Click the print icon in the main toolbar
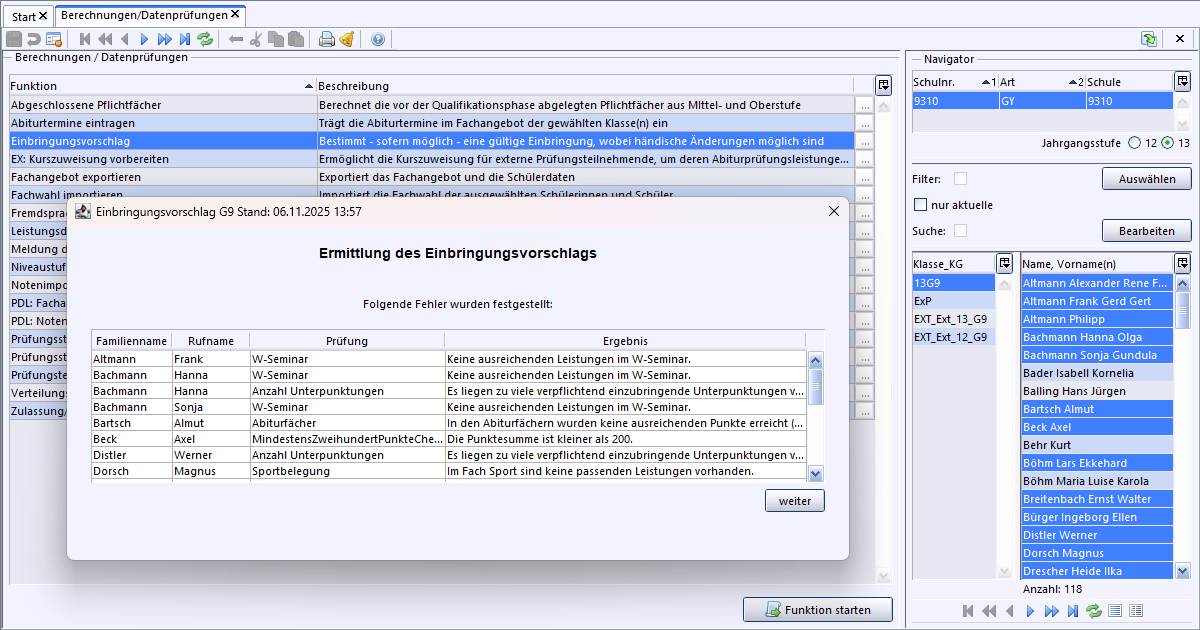 click(326, 39)
